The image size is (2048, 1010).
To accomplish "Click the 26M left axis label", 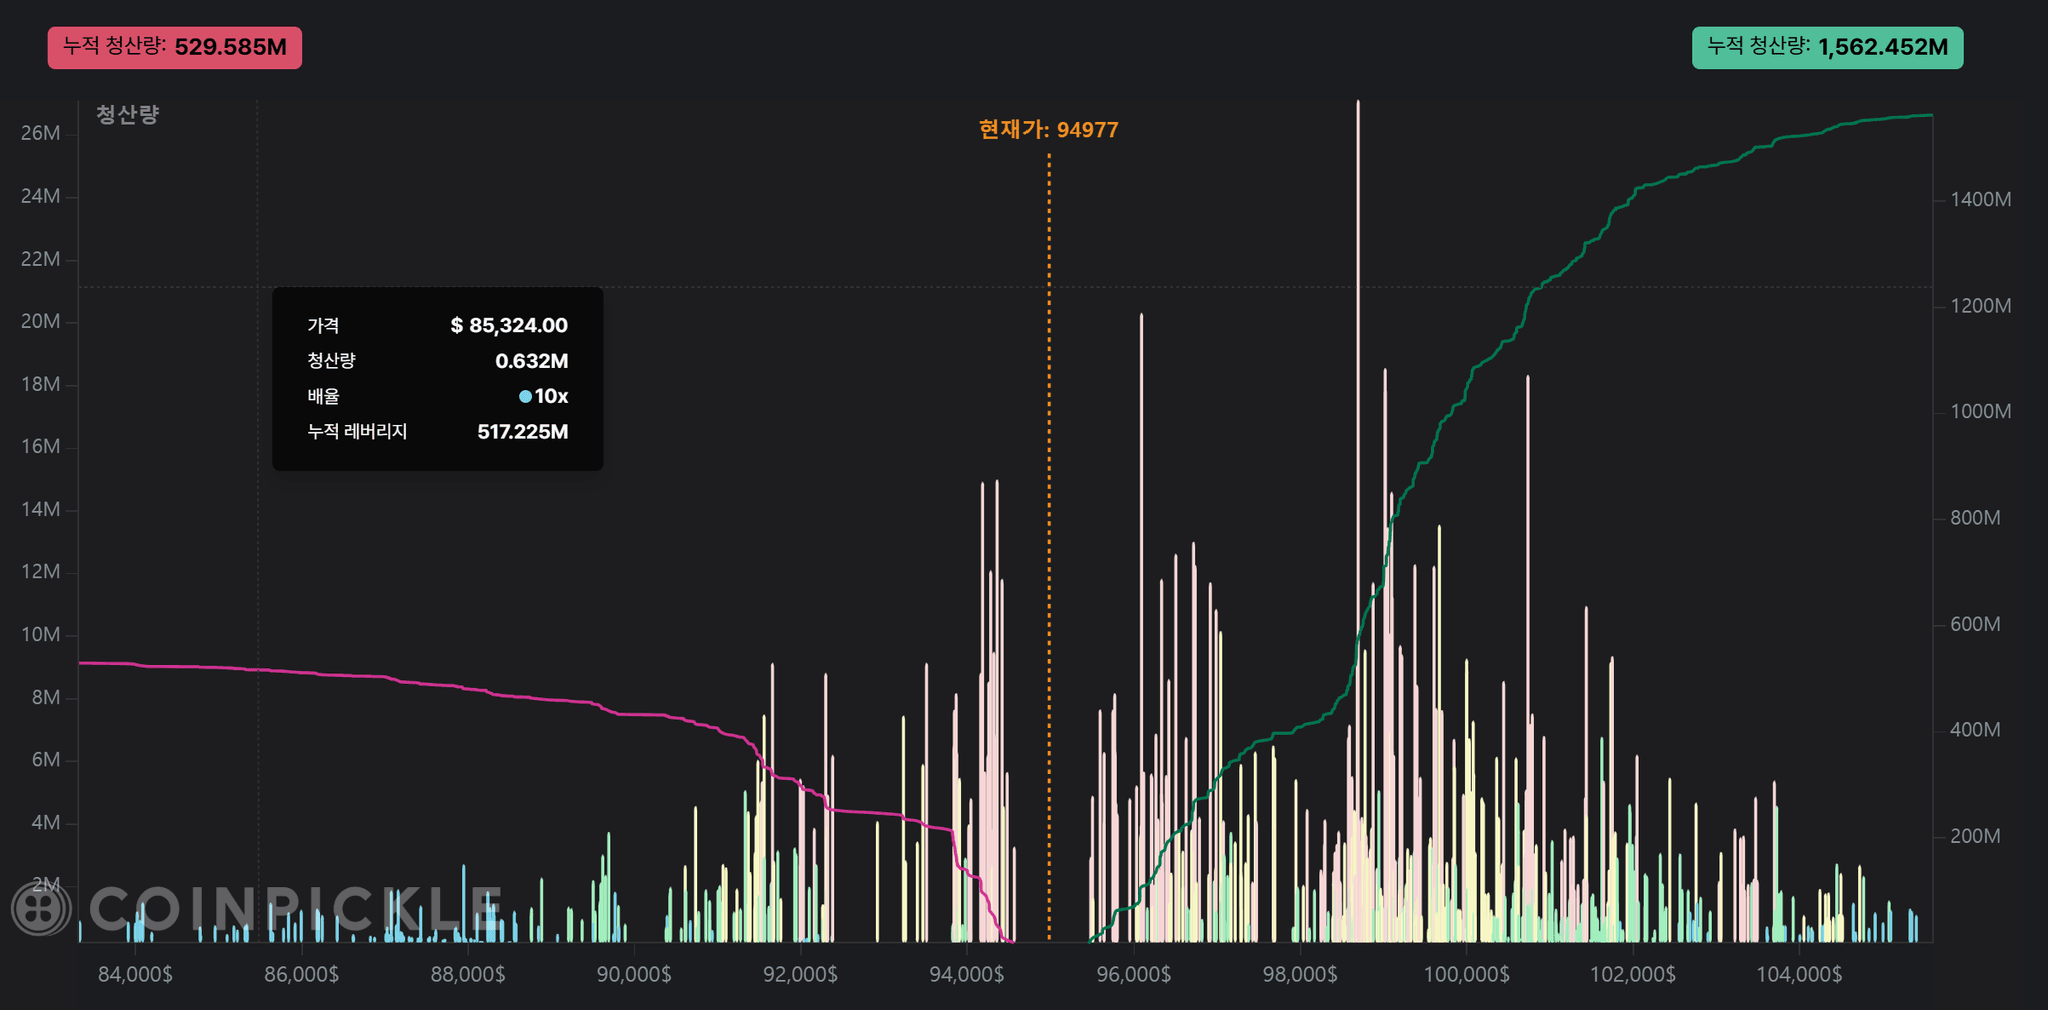I will coord(40,133).
